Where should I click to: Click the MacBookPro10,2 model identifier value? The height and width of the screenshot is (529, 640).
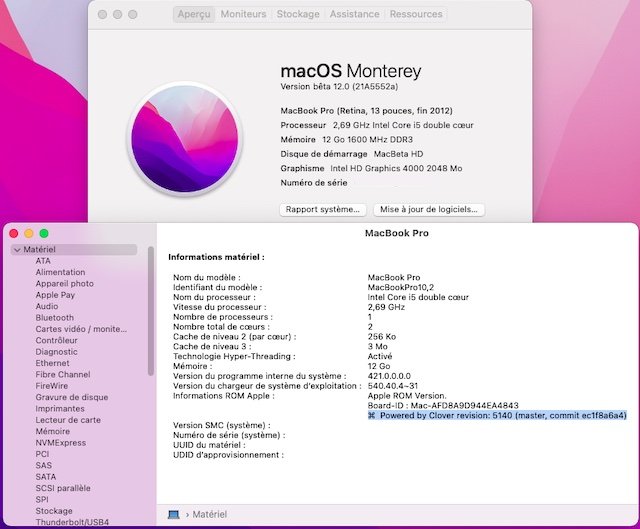(401, 287)
